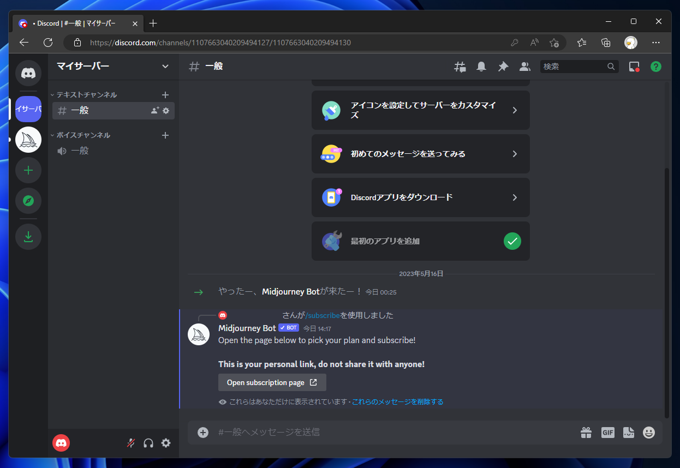The height and width of the screenshot is (468, 680).
Task: Open browser settings and more menu
Action: pyautogui.click(x=656, y=43)
